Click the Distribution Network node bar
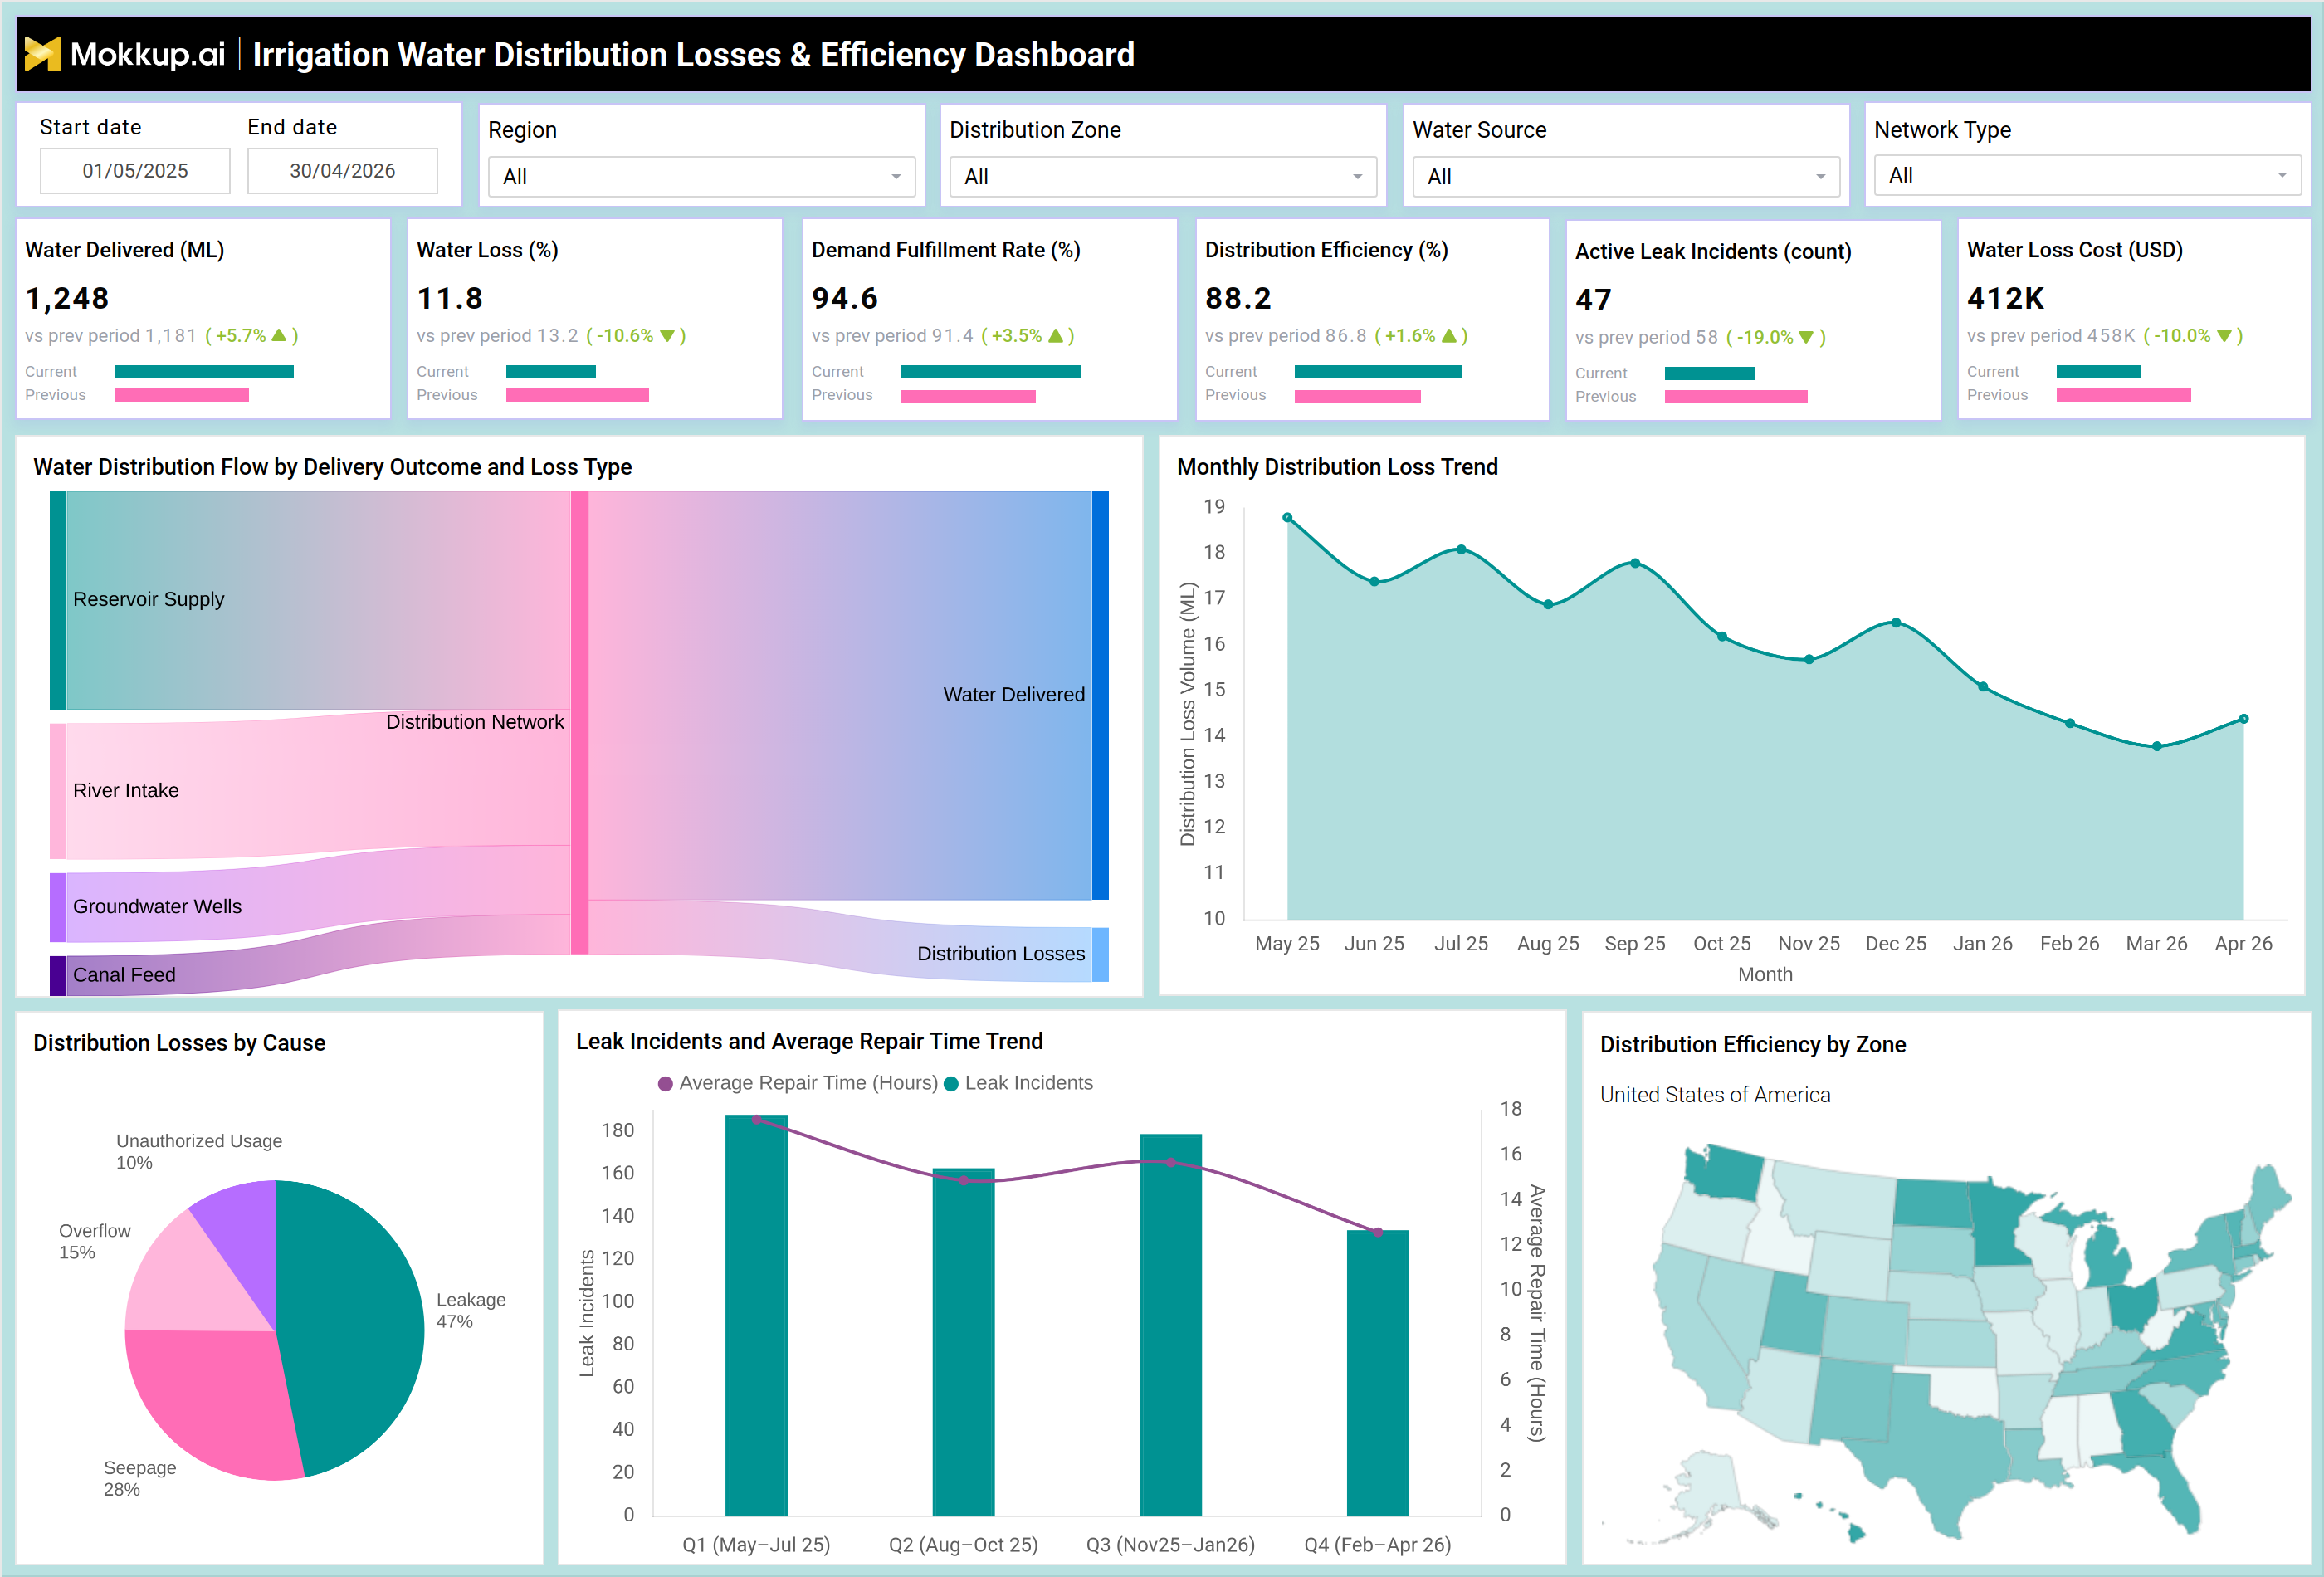 (x=579, y=722)
